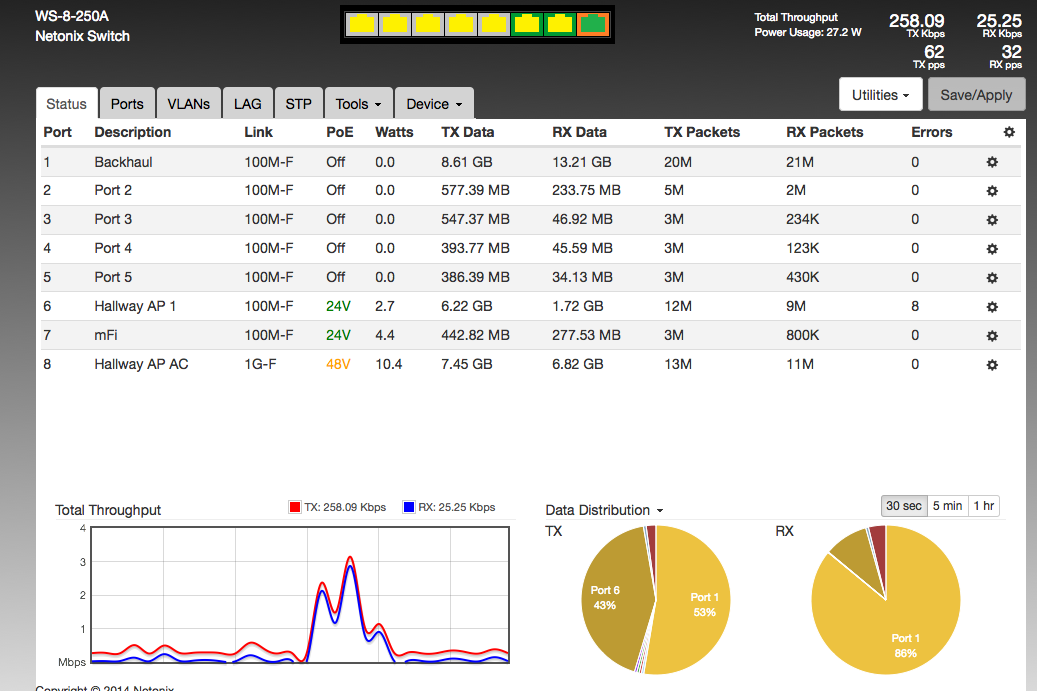Screen dimensions: 1037x691
Task: Click the port 6 green icon in header
Action: point(526,24)
